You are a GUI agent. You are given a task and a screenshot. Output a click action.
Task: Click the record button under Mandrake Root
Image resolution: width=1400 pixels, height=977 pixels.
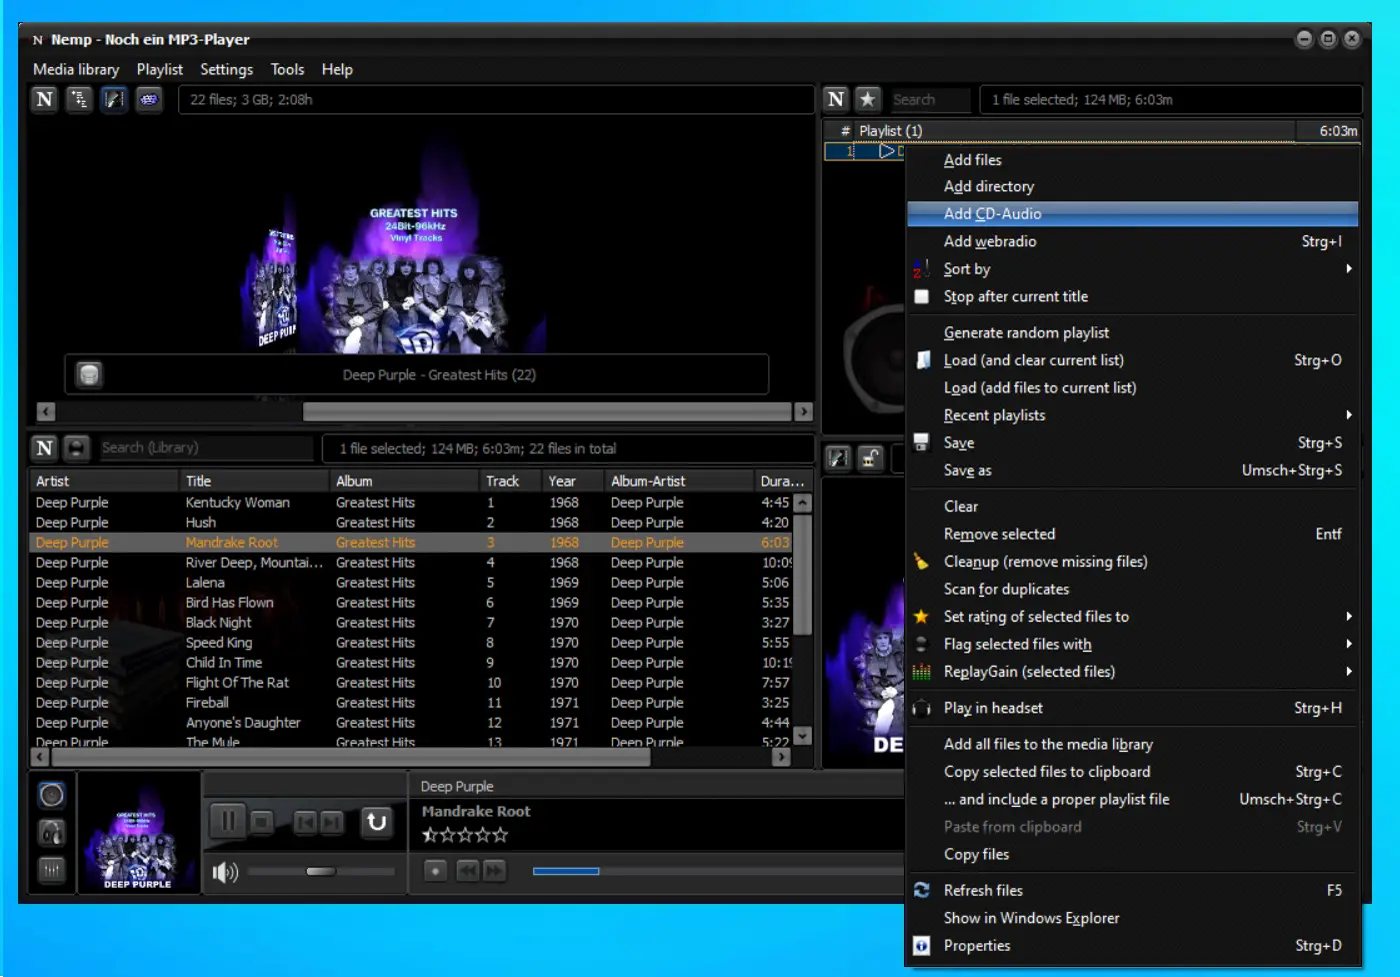click(435, 871)
